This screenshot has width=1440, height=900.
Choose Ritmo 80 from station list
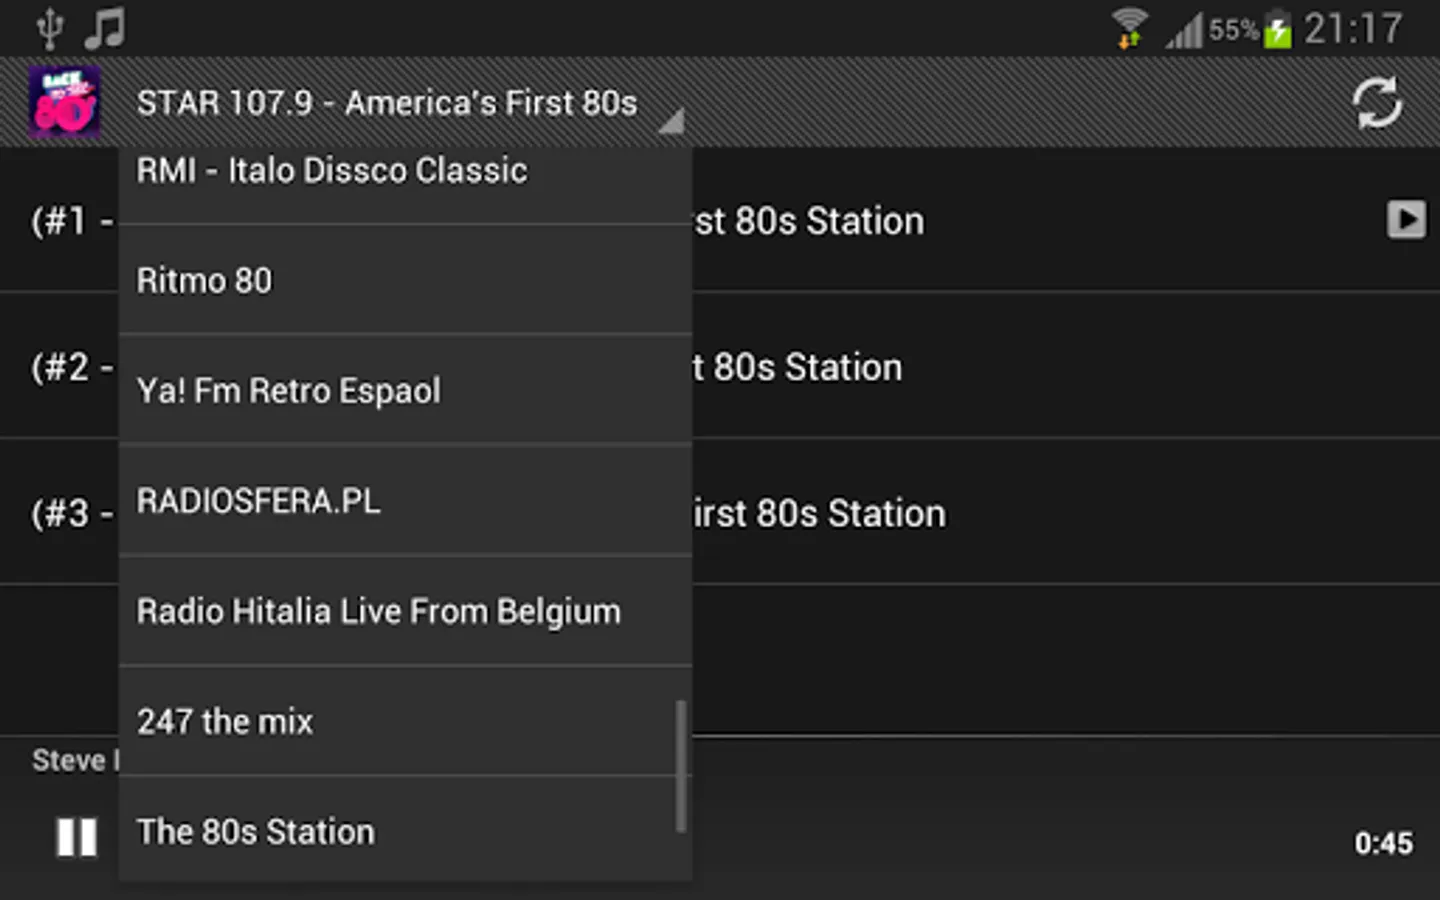[x=406, y=280]
